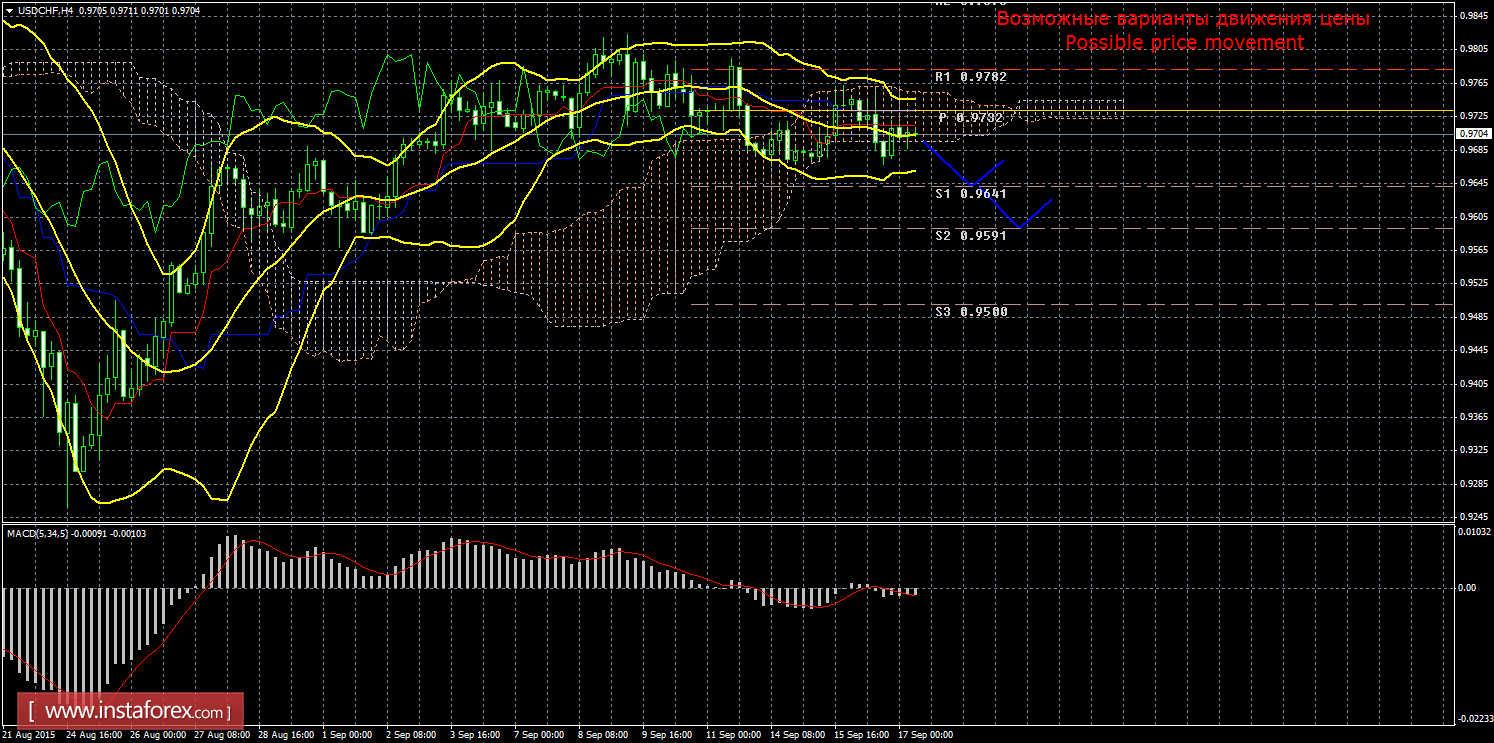Select the USDCHF,H4 chart title text
This screenshot has width=1494, height=743.
(x=45, y=10)
